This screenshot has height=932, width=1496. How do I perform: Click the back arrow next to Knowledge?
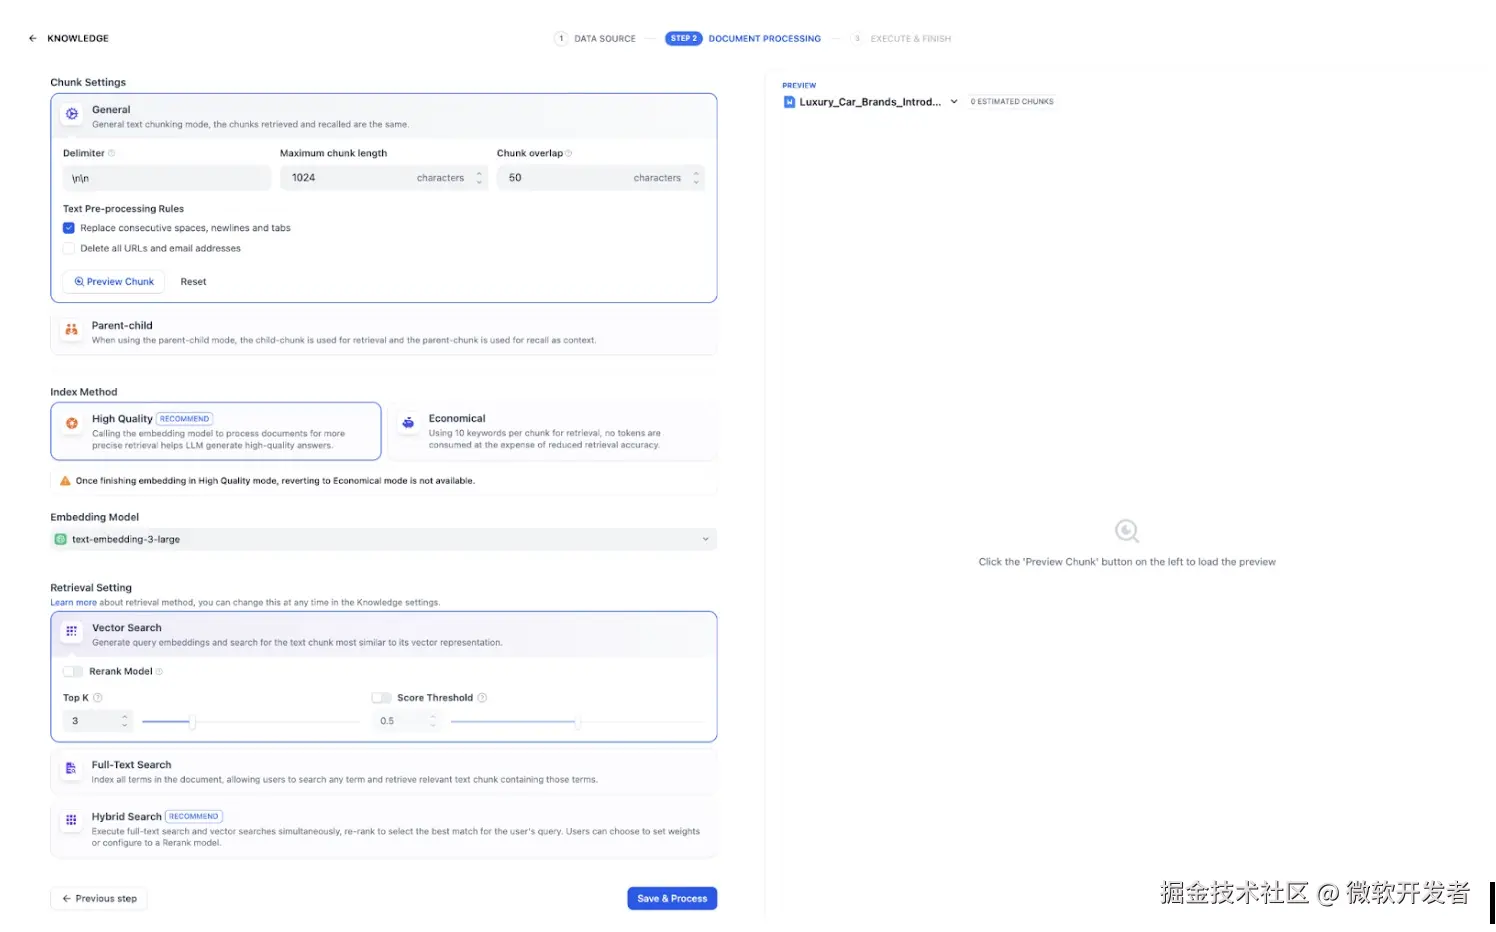[x=33, y=39]
